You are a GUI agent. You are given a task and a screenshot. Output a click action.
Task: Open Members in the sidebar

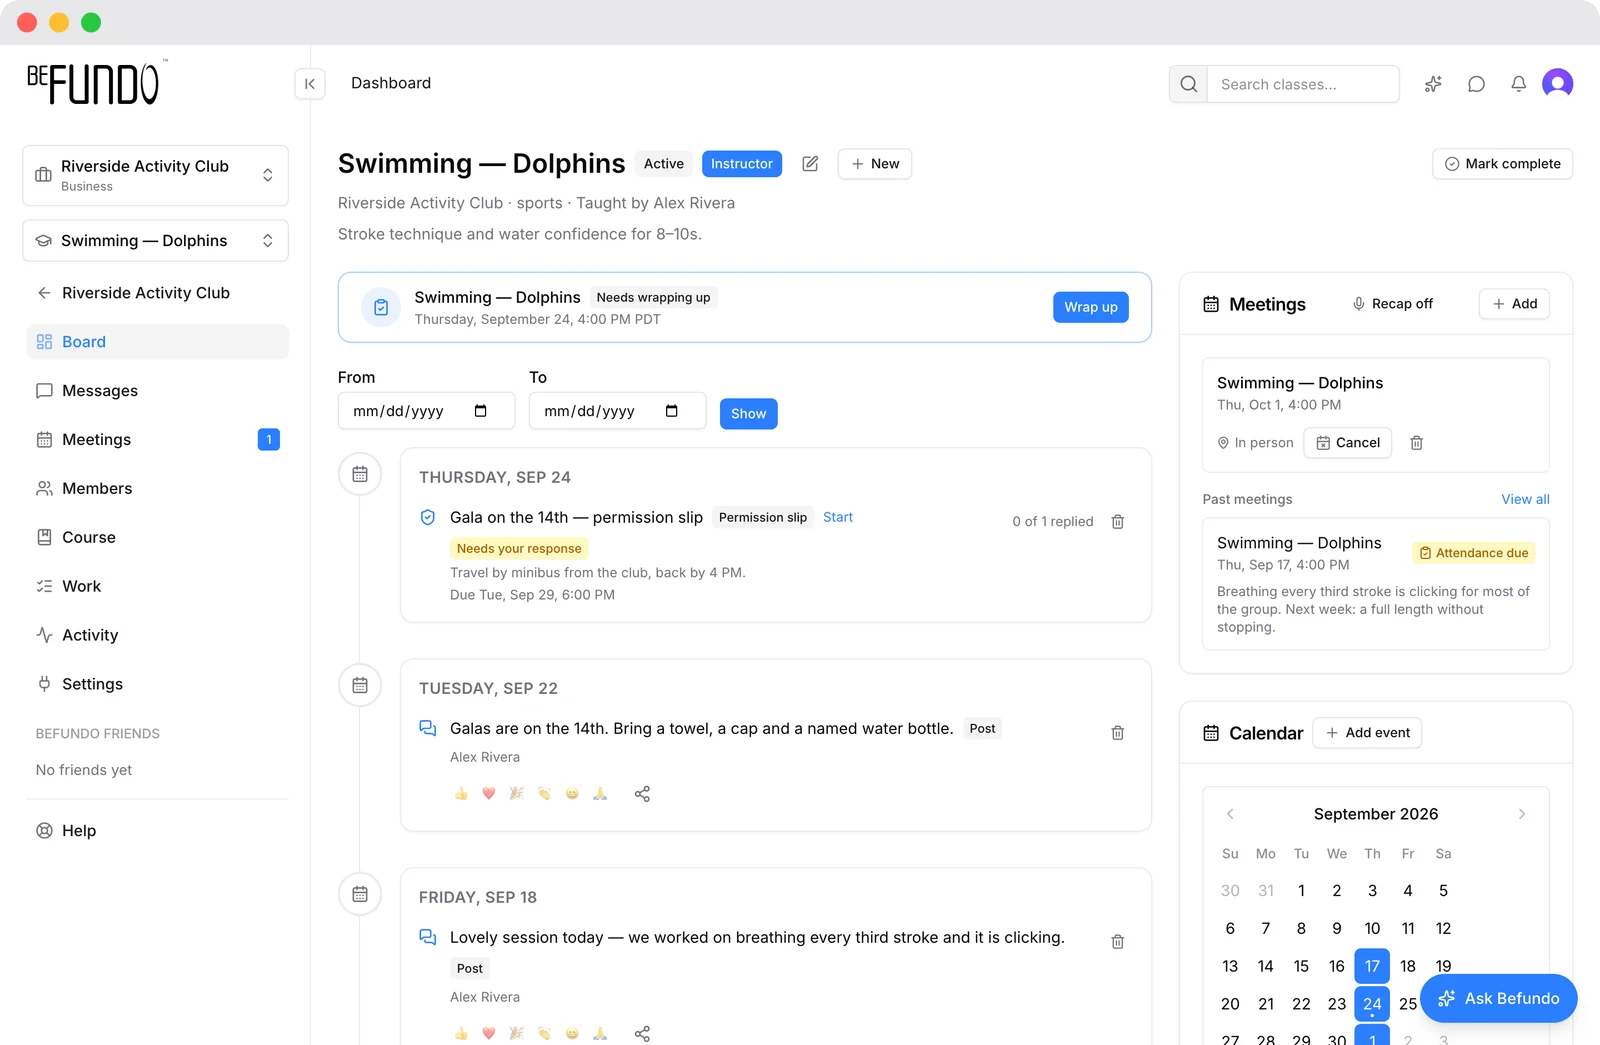click(x=157, y=489)
